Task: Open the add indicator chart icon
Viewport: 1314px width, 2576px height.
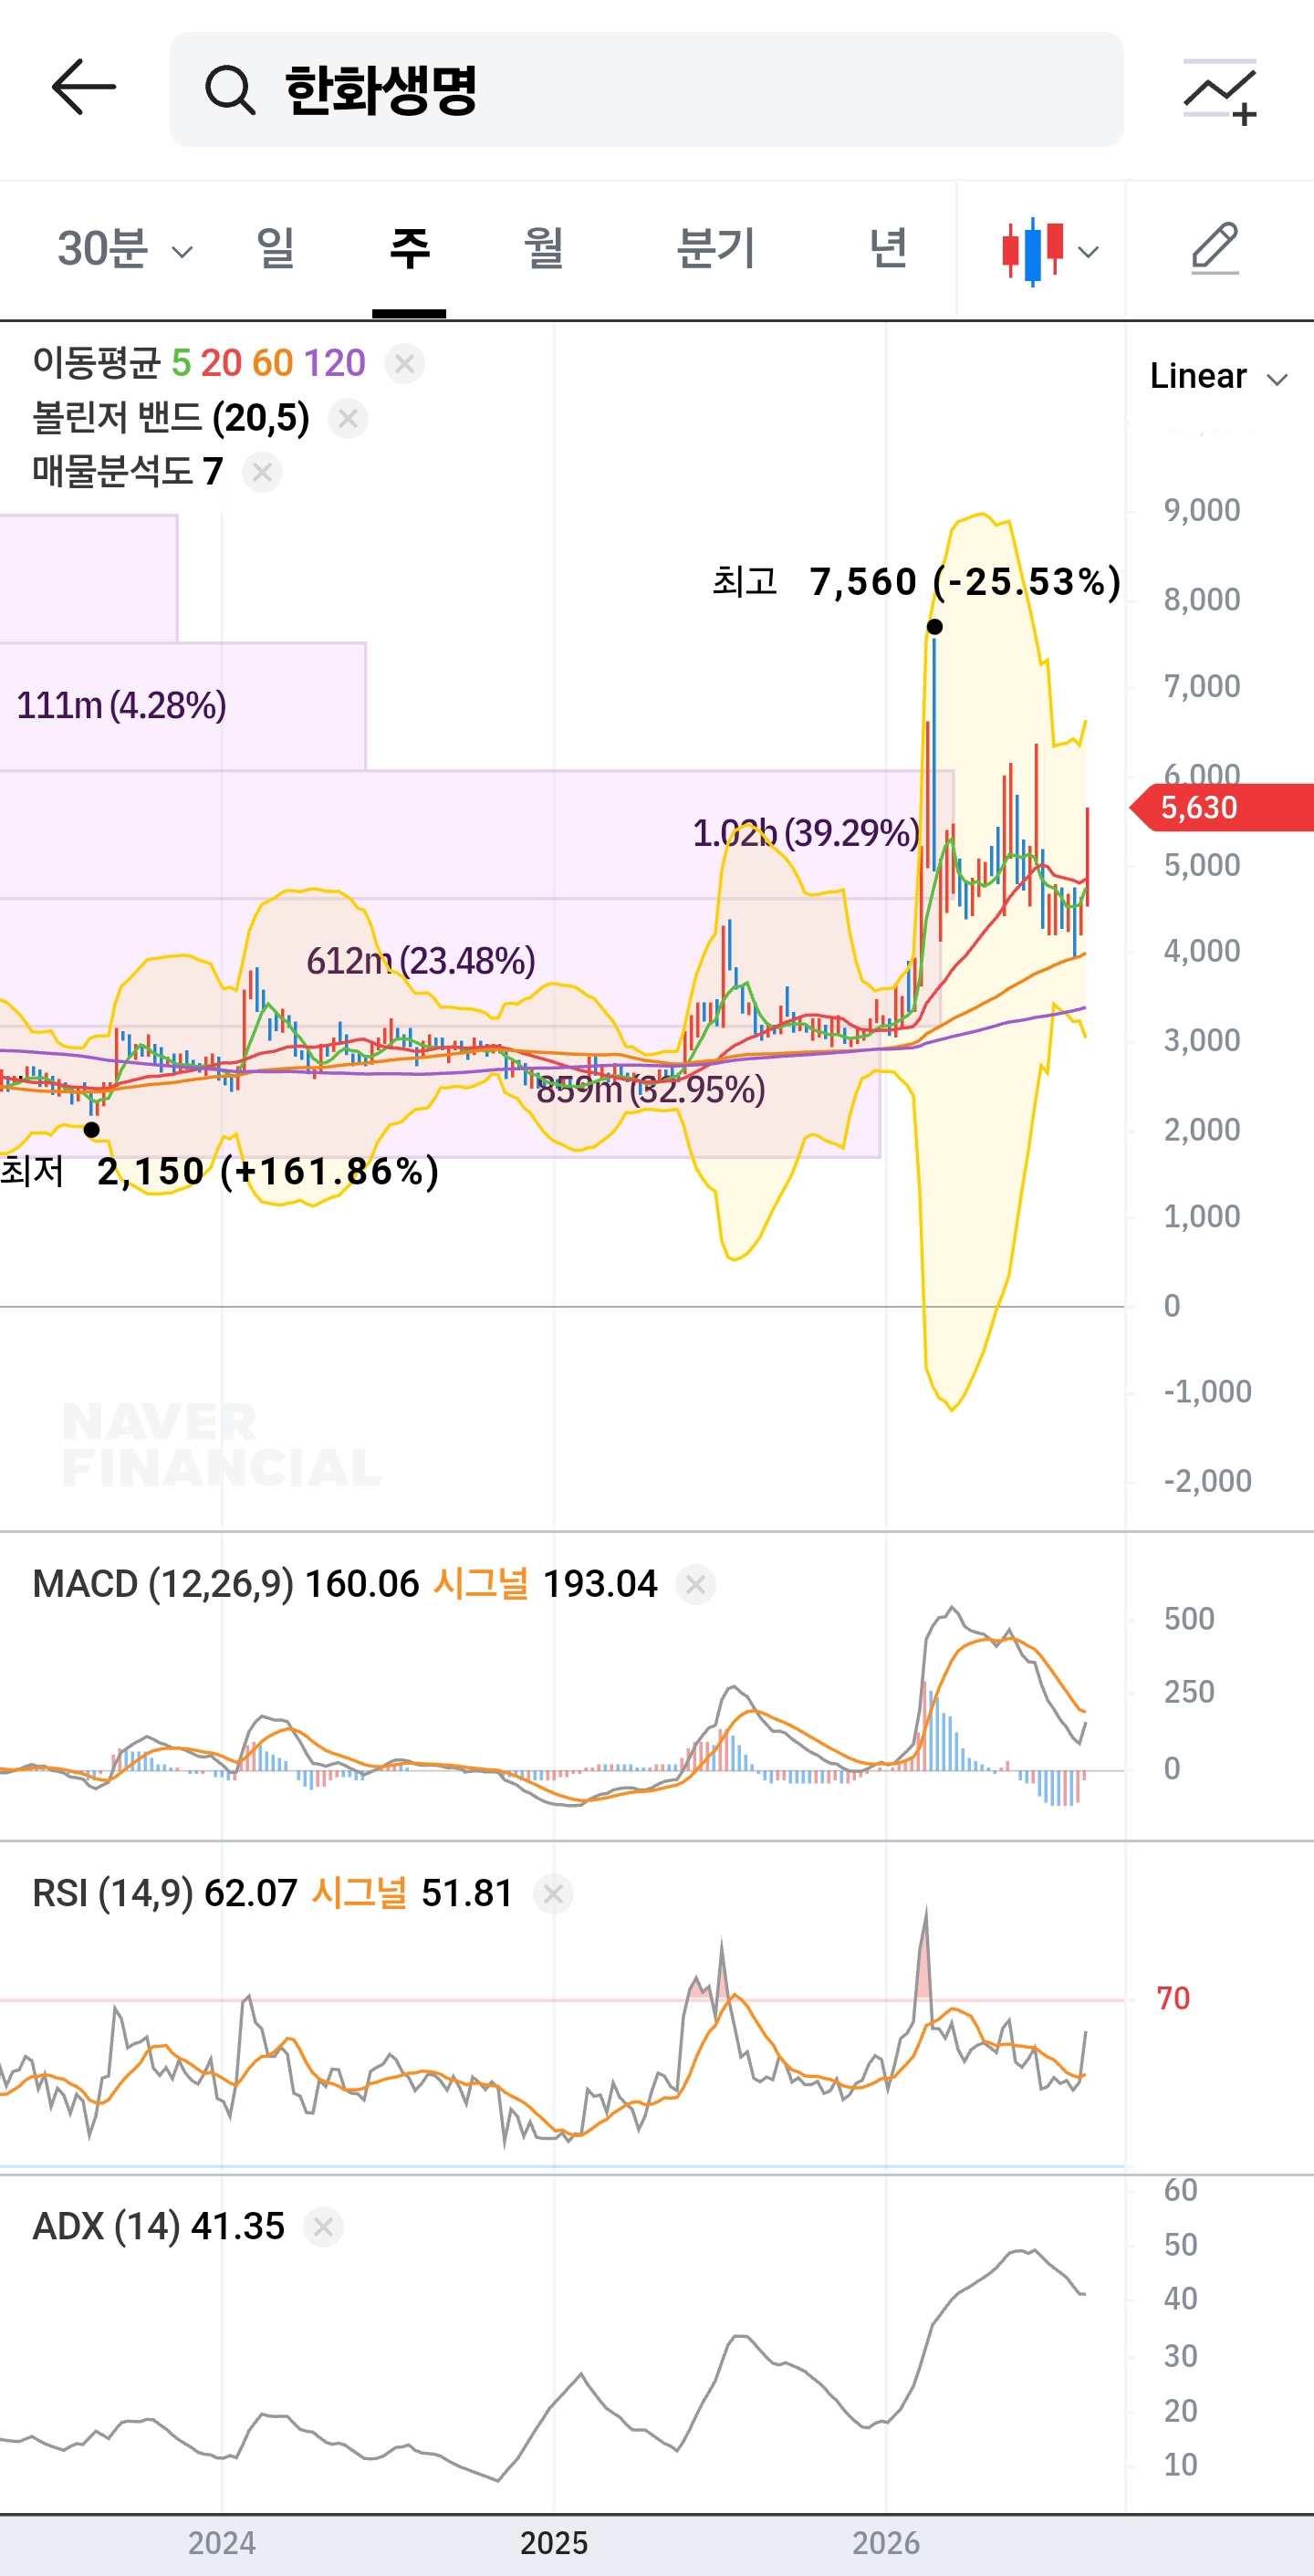Action: pos(1219,92)
